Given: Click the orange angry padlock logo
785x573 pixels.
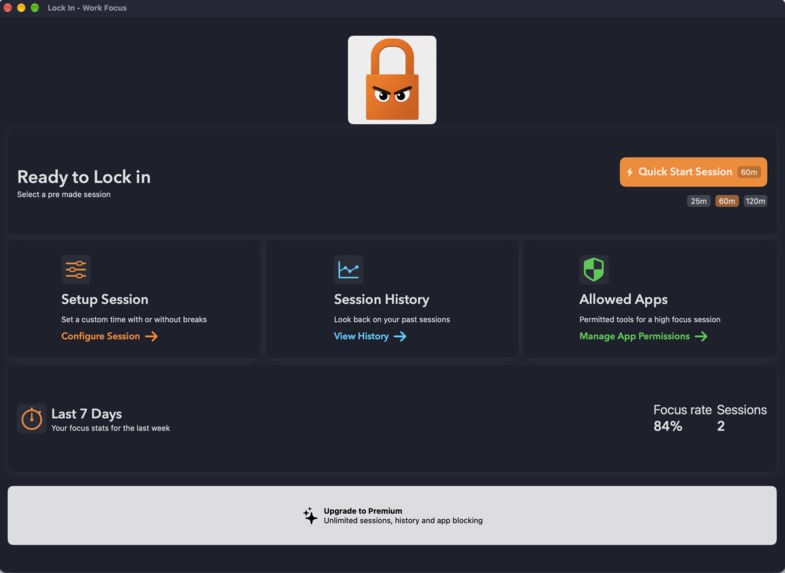Looking at the screenshot, I should [x=392, y=80].
